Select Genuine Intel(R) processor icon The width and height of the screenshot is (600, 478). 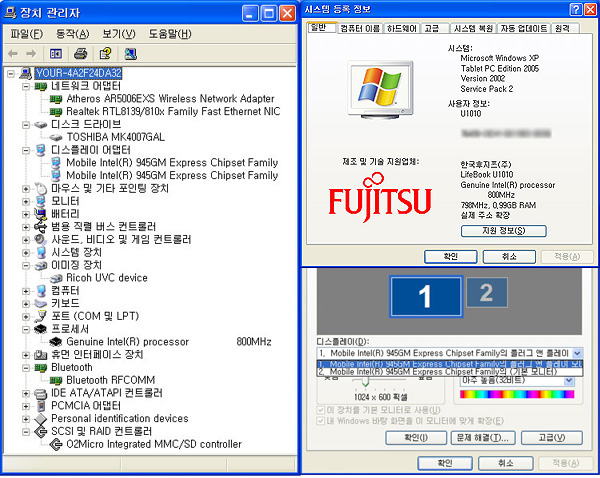[56, 342]
